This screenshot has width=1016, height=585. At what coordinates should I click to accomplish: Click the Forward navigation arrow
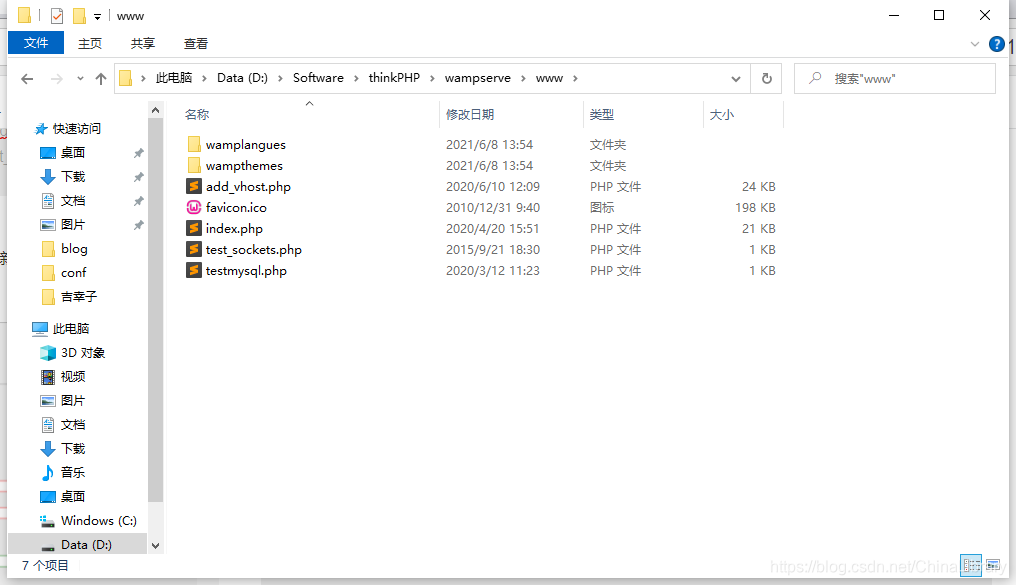(x=57, y=78)
